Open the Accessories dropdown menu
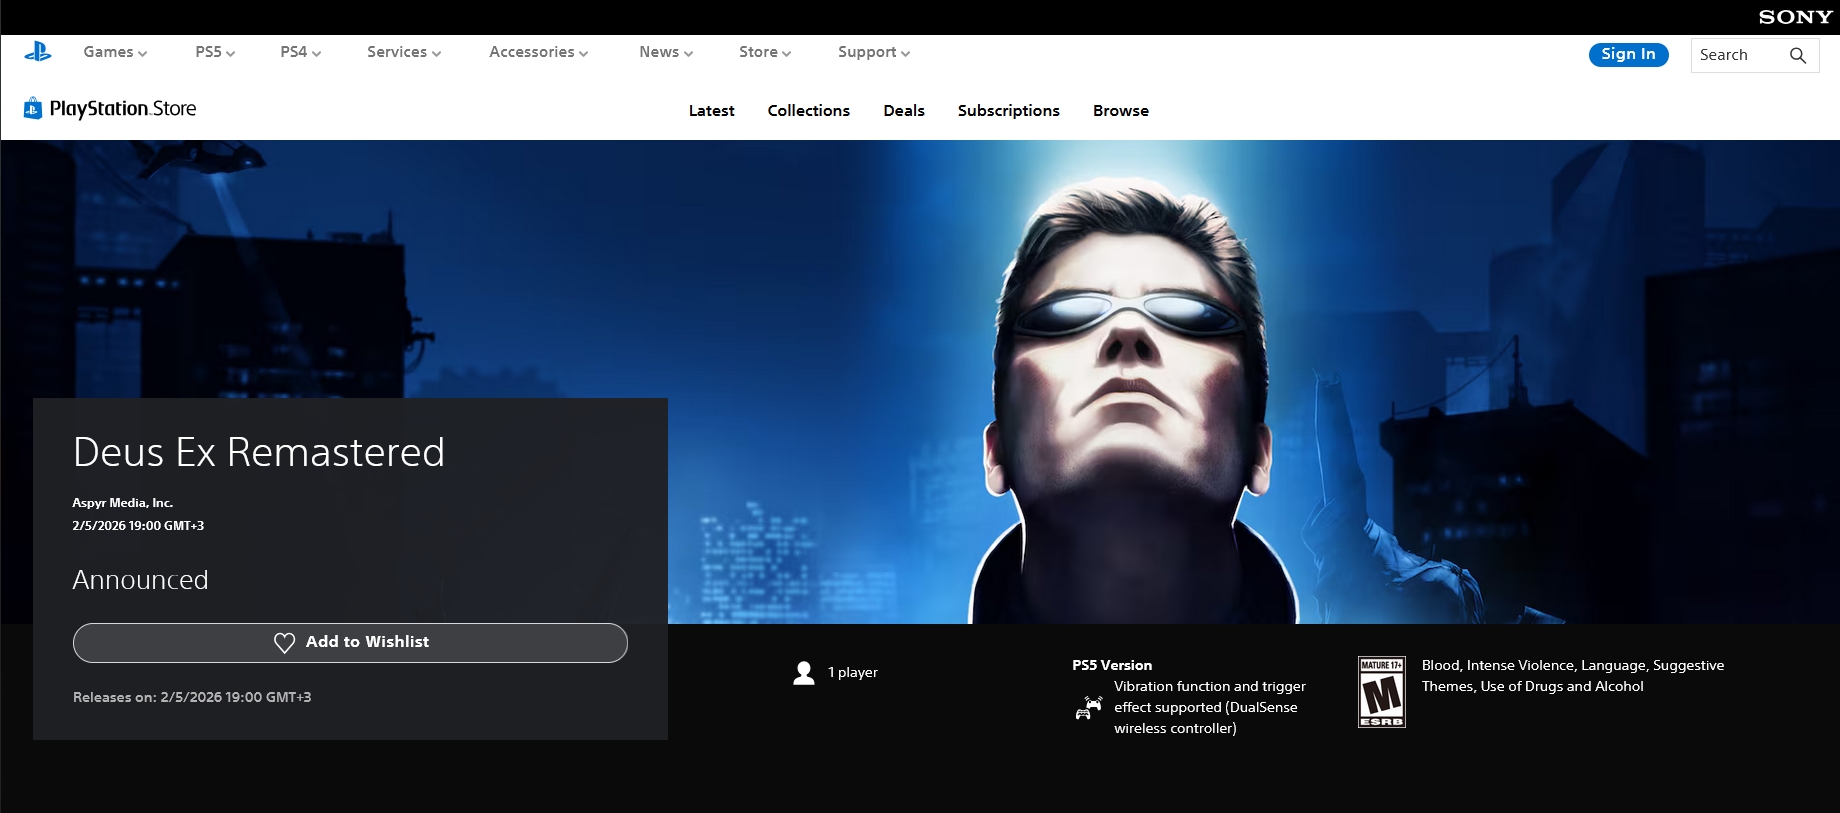 click(x=538, y=52)
